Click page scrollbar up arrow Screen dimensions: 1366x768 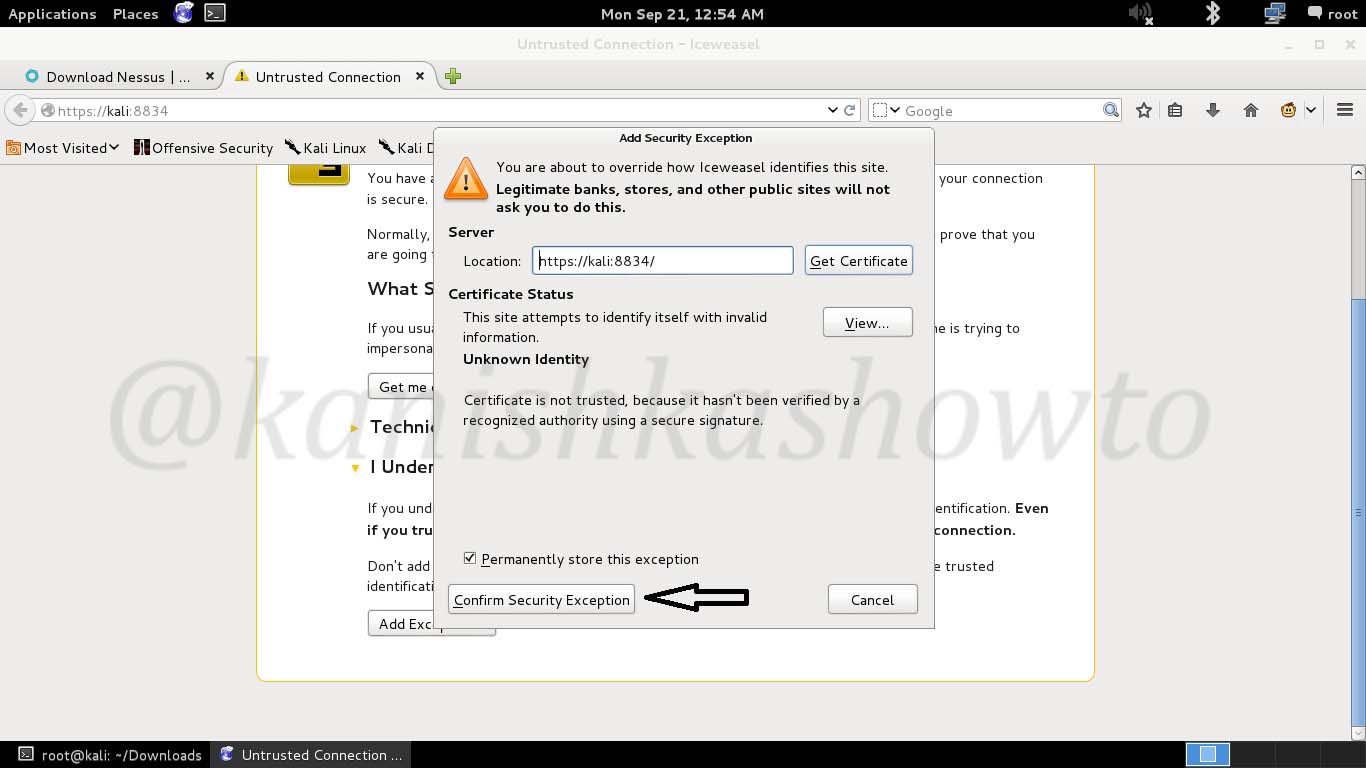(1357, 173)
